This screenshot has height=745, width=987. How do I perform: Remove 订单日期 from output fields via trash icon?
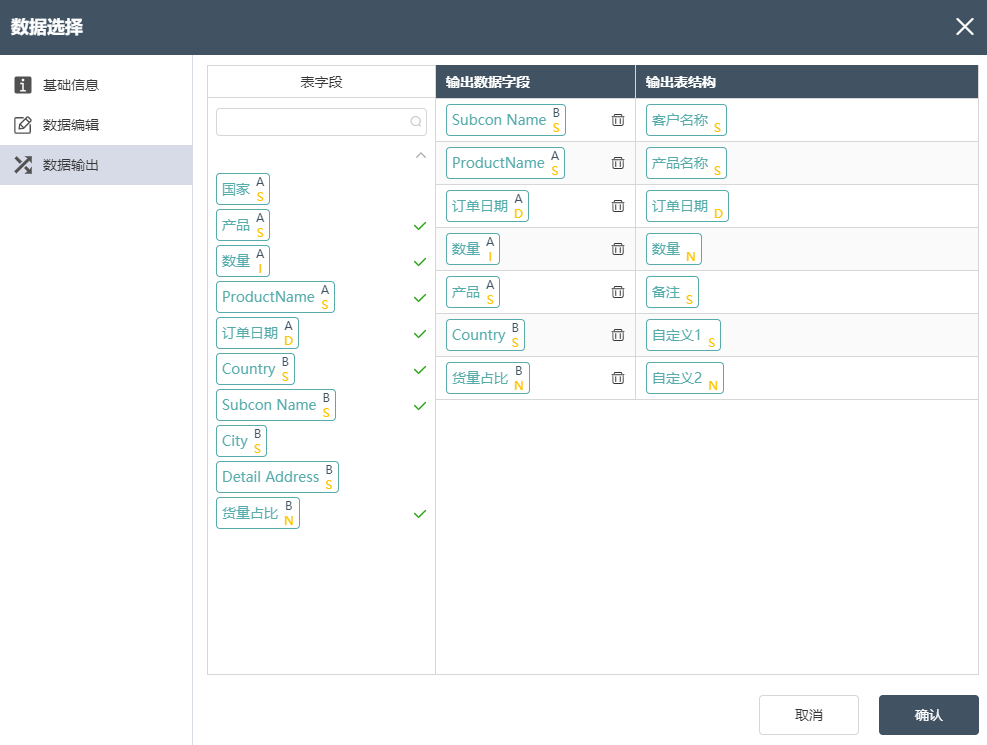coord(618,206)
